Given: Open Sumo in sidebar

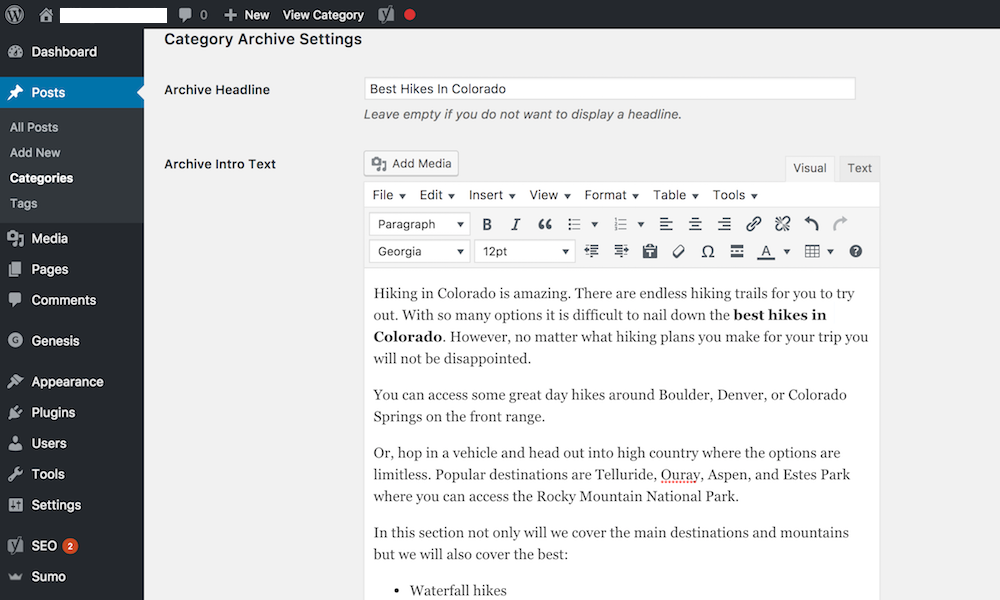Looking at the screenshot, I should click(71, 576).
